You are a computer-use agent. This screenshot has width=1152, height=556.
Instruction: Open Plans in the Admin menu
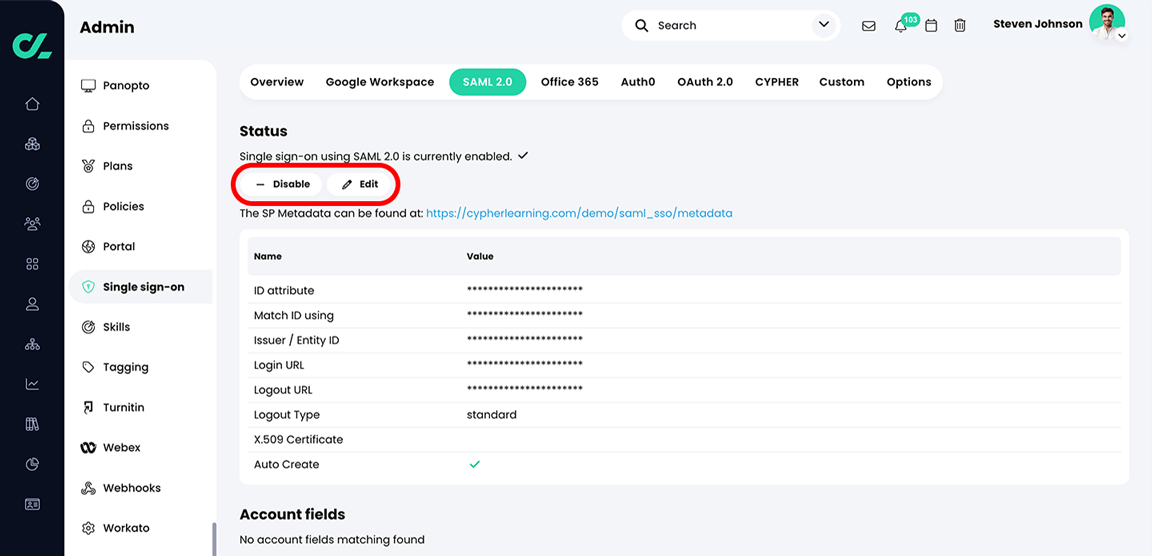click(118, 166)
